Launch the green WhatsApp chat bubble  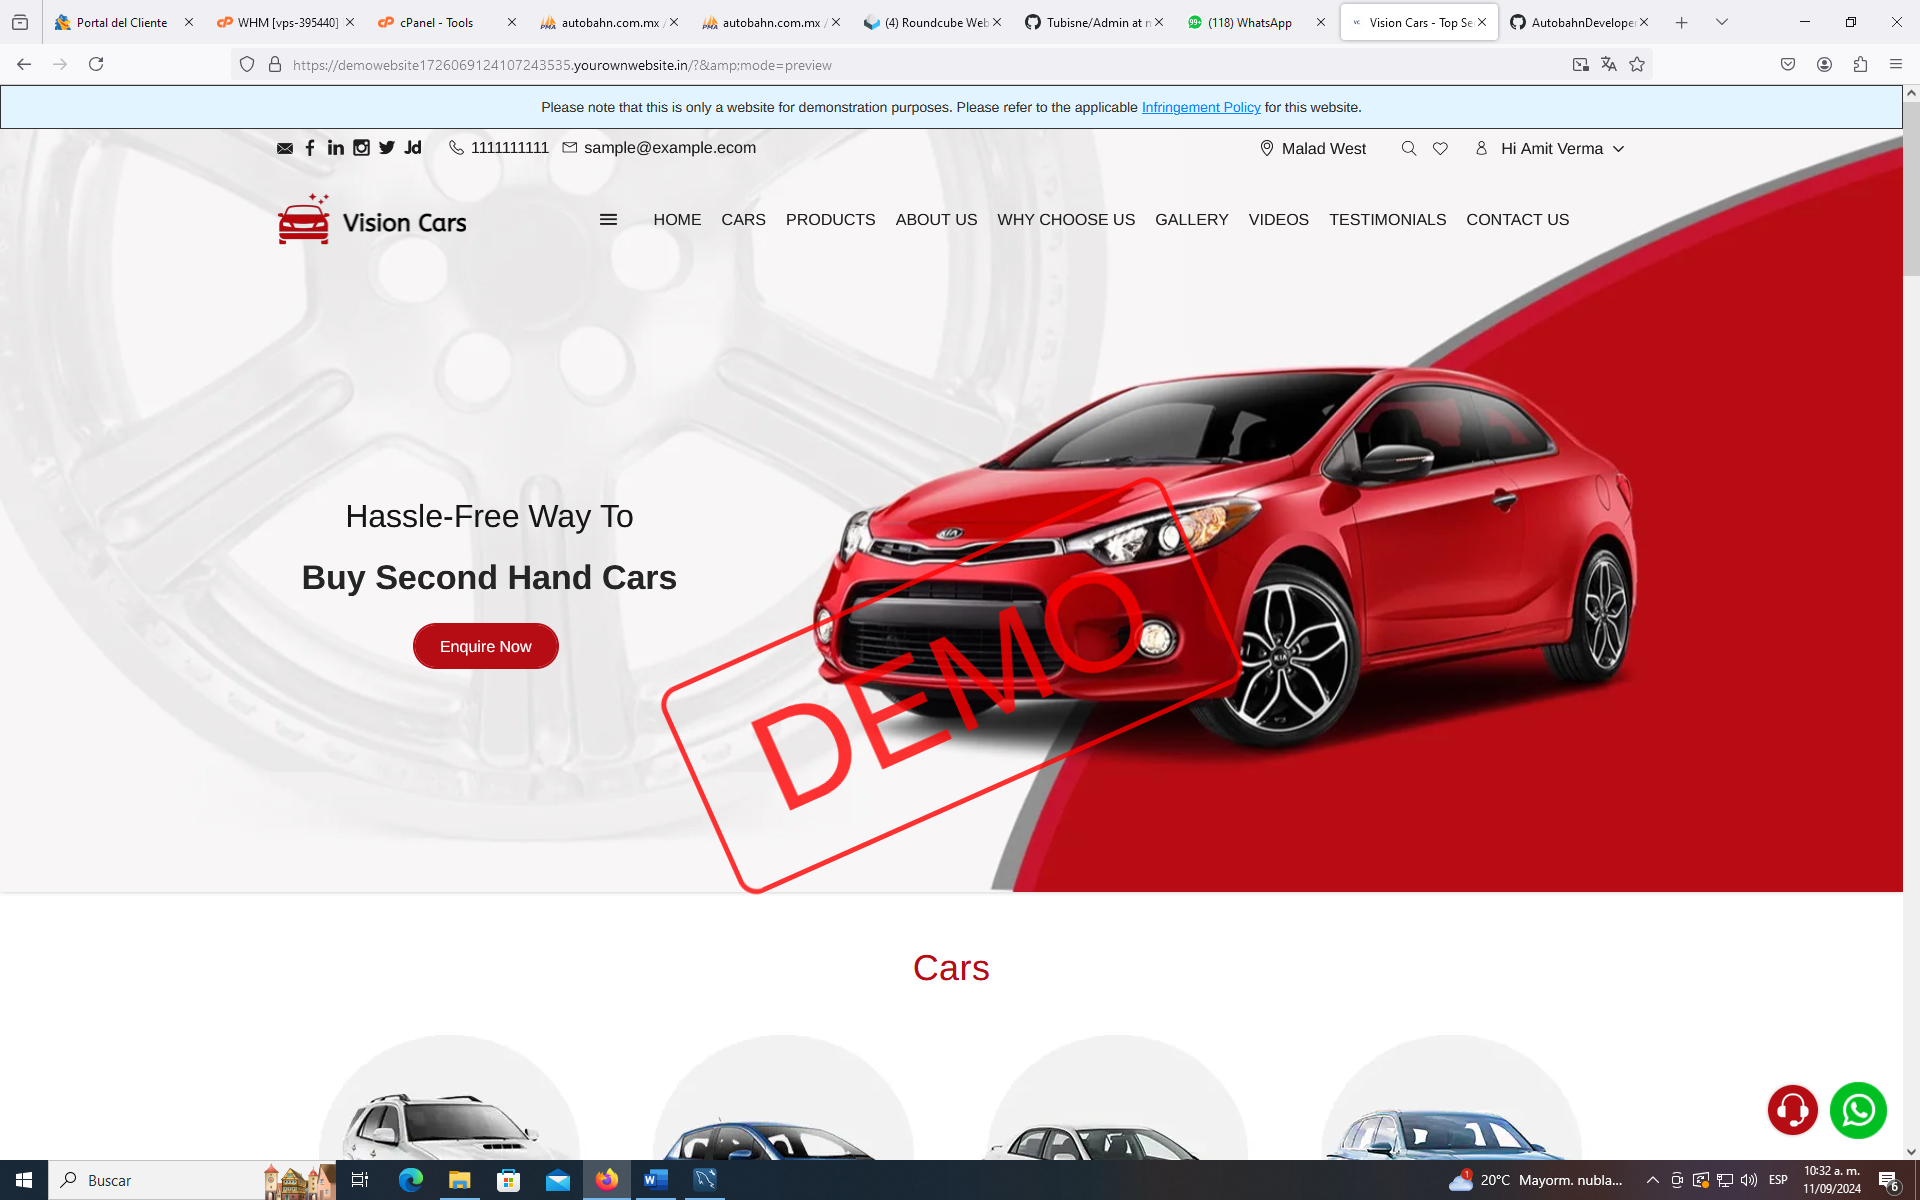1857,1110
